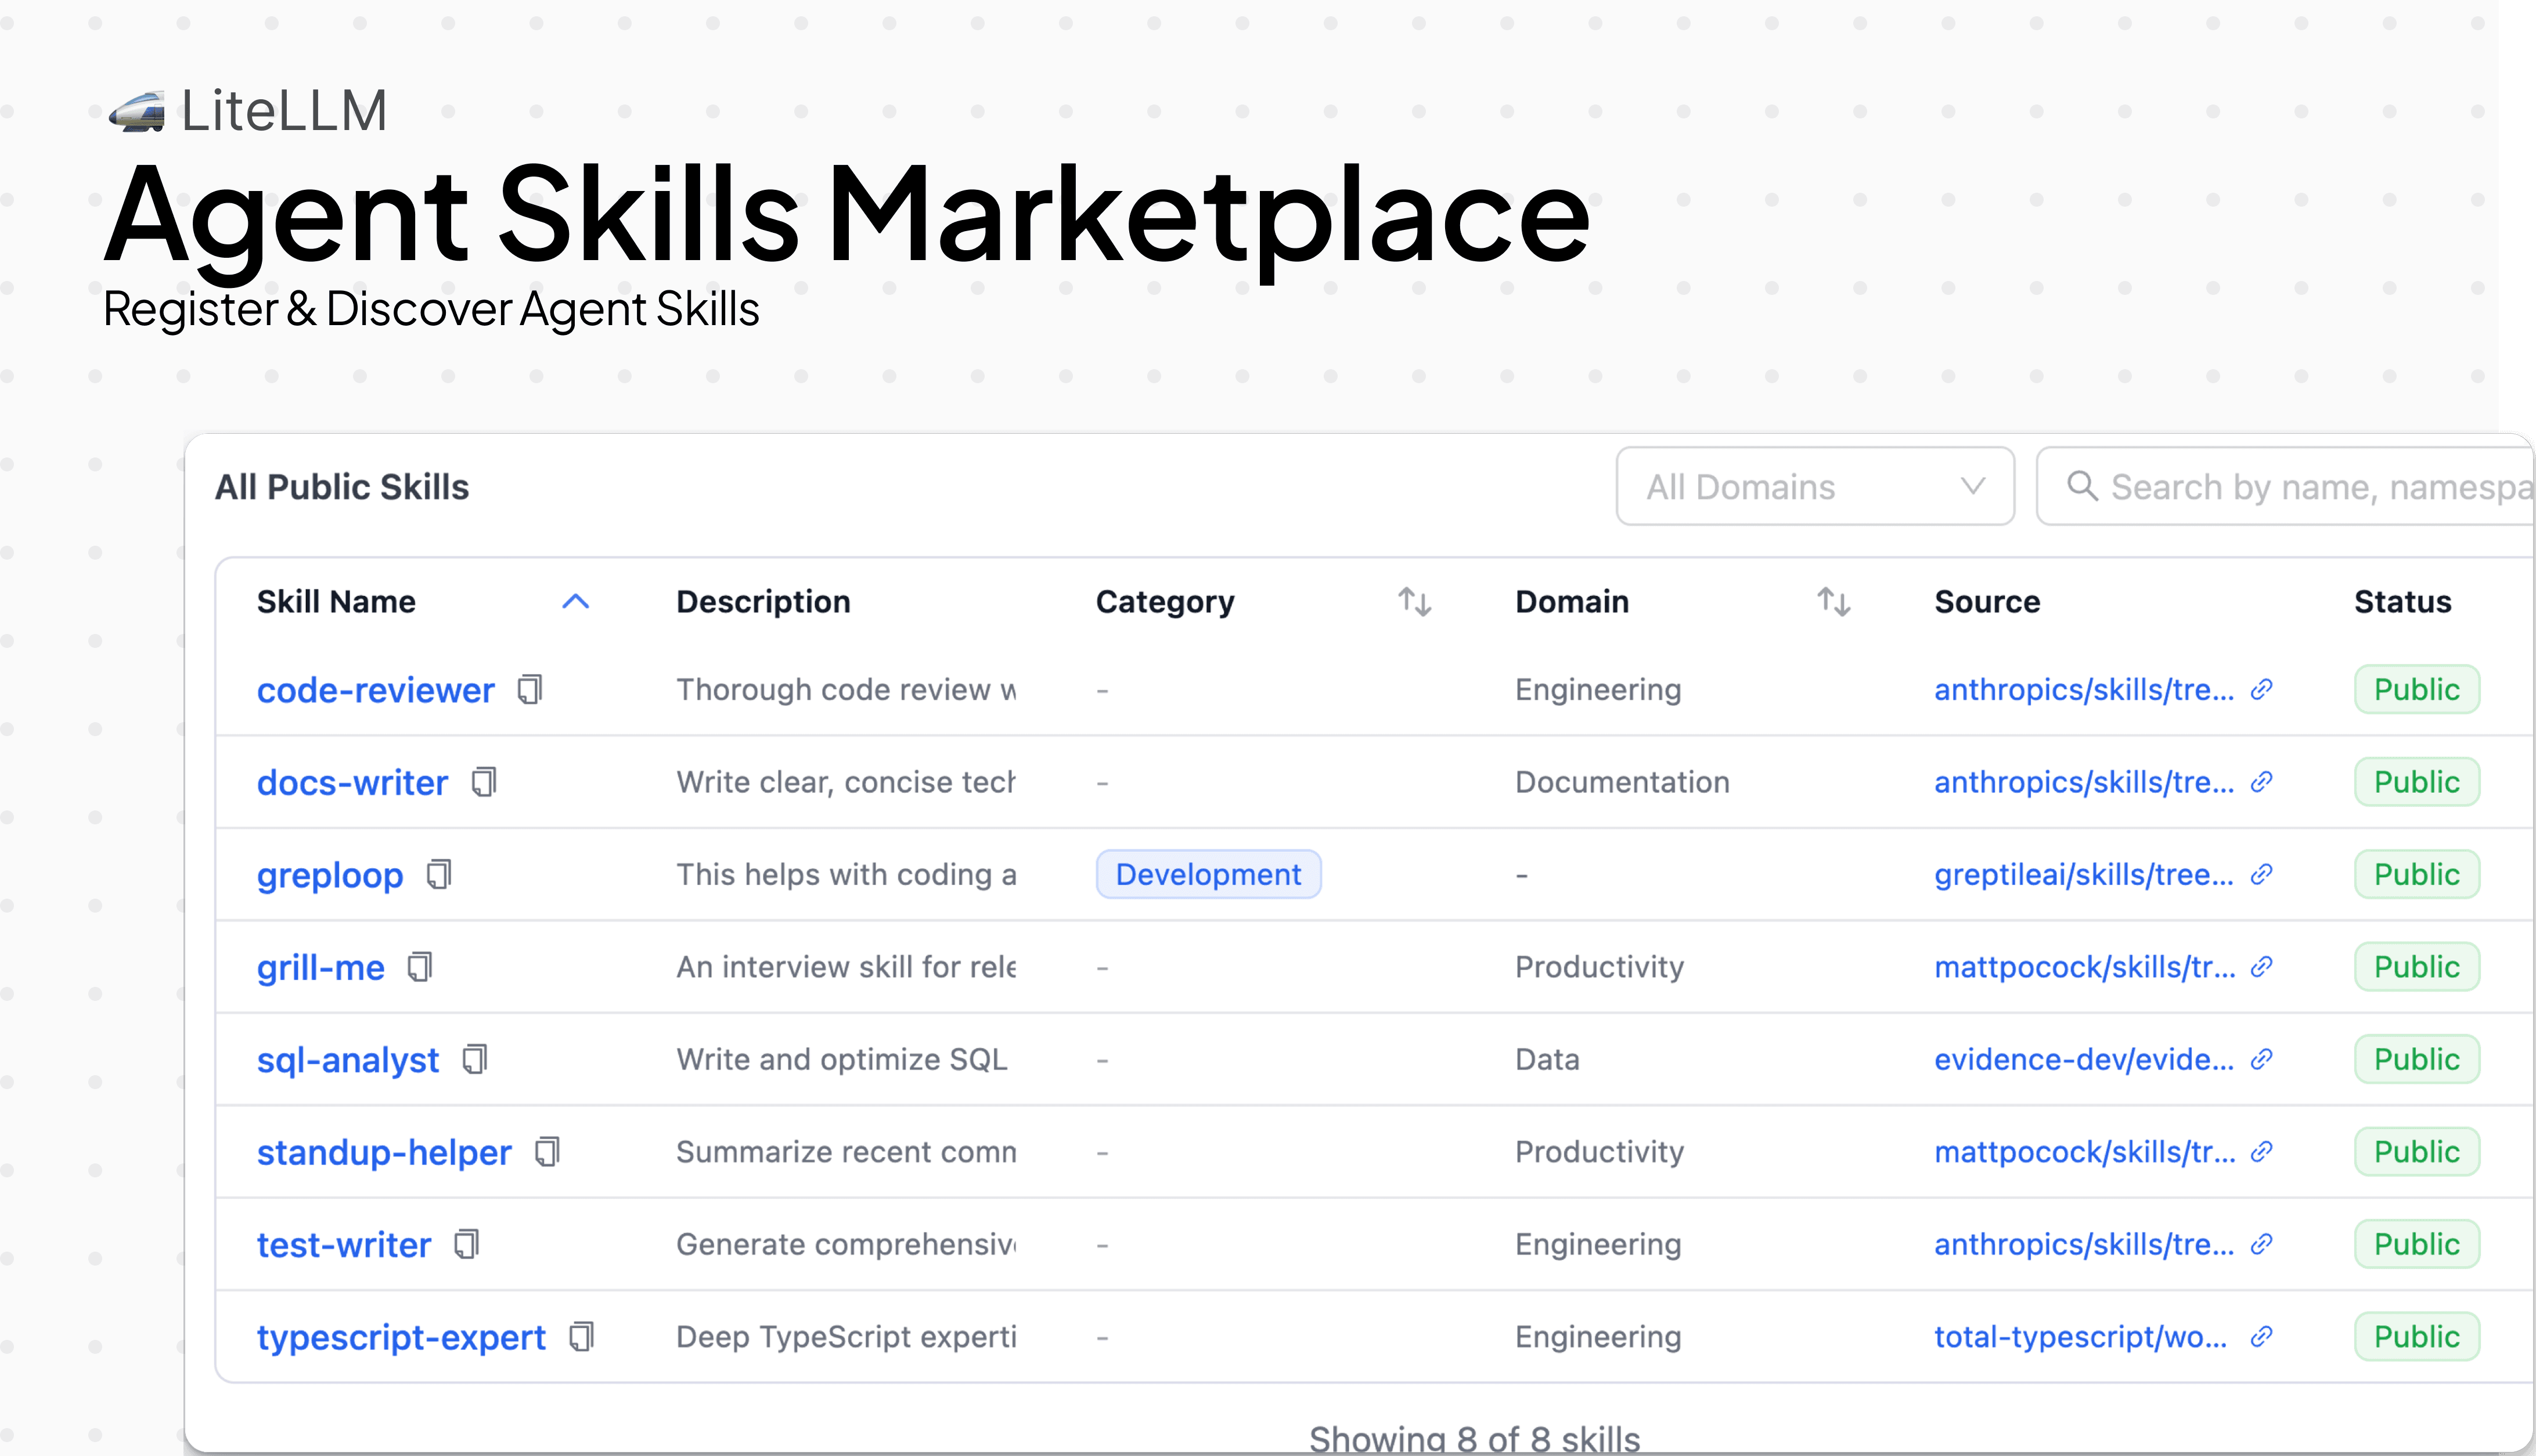2536x1456 pixels.
Task: Click the Description column header
Action: (763, 602)
